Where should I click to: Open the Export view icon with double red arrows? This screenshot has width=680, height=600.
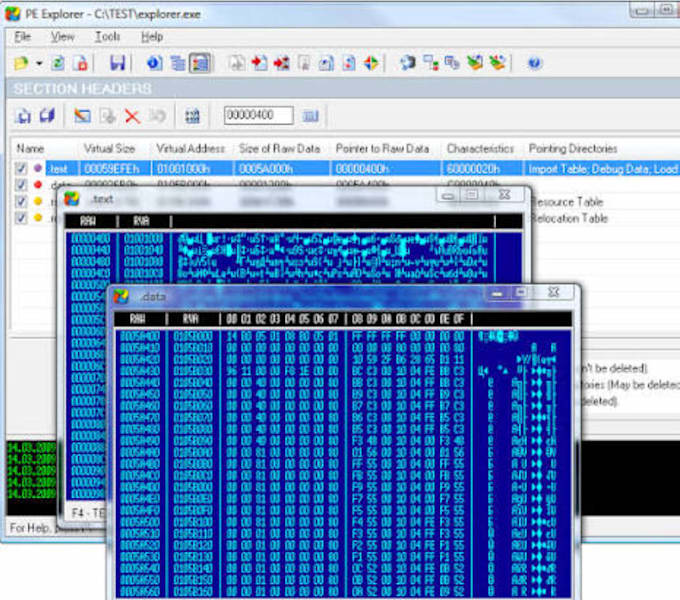[282, 63]
